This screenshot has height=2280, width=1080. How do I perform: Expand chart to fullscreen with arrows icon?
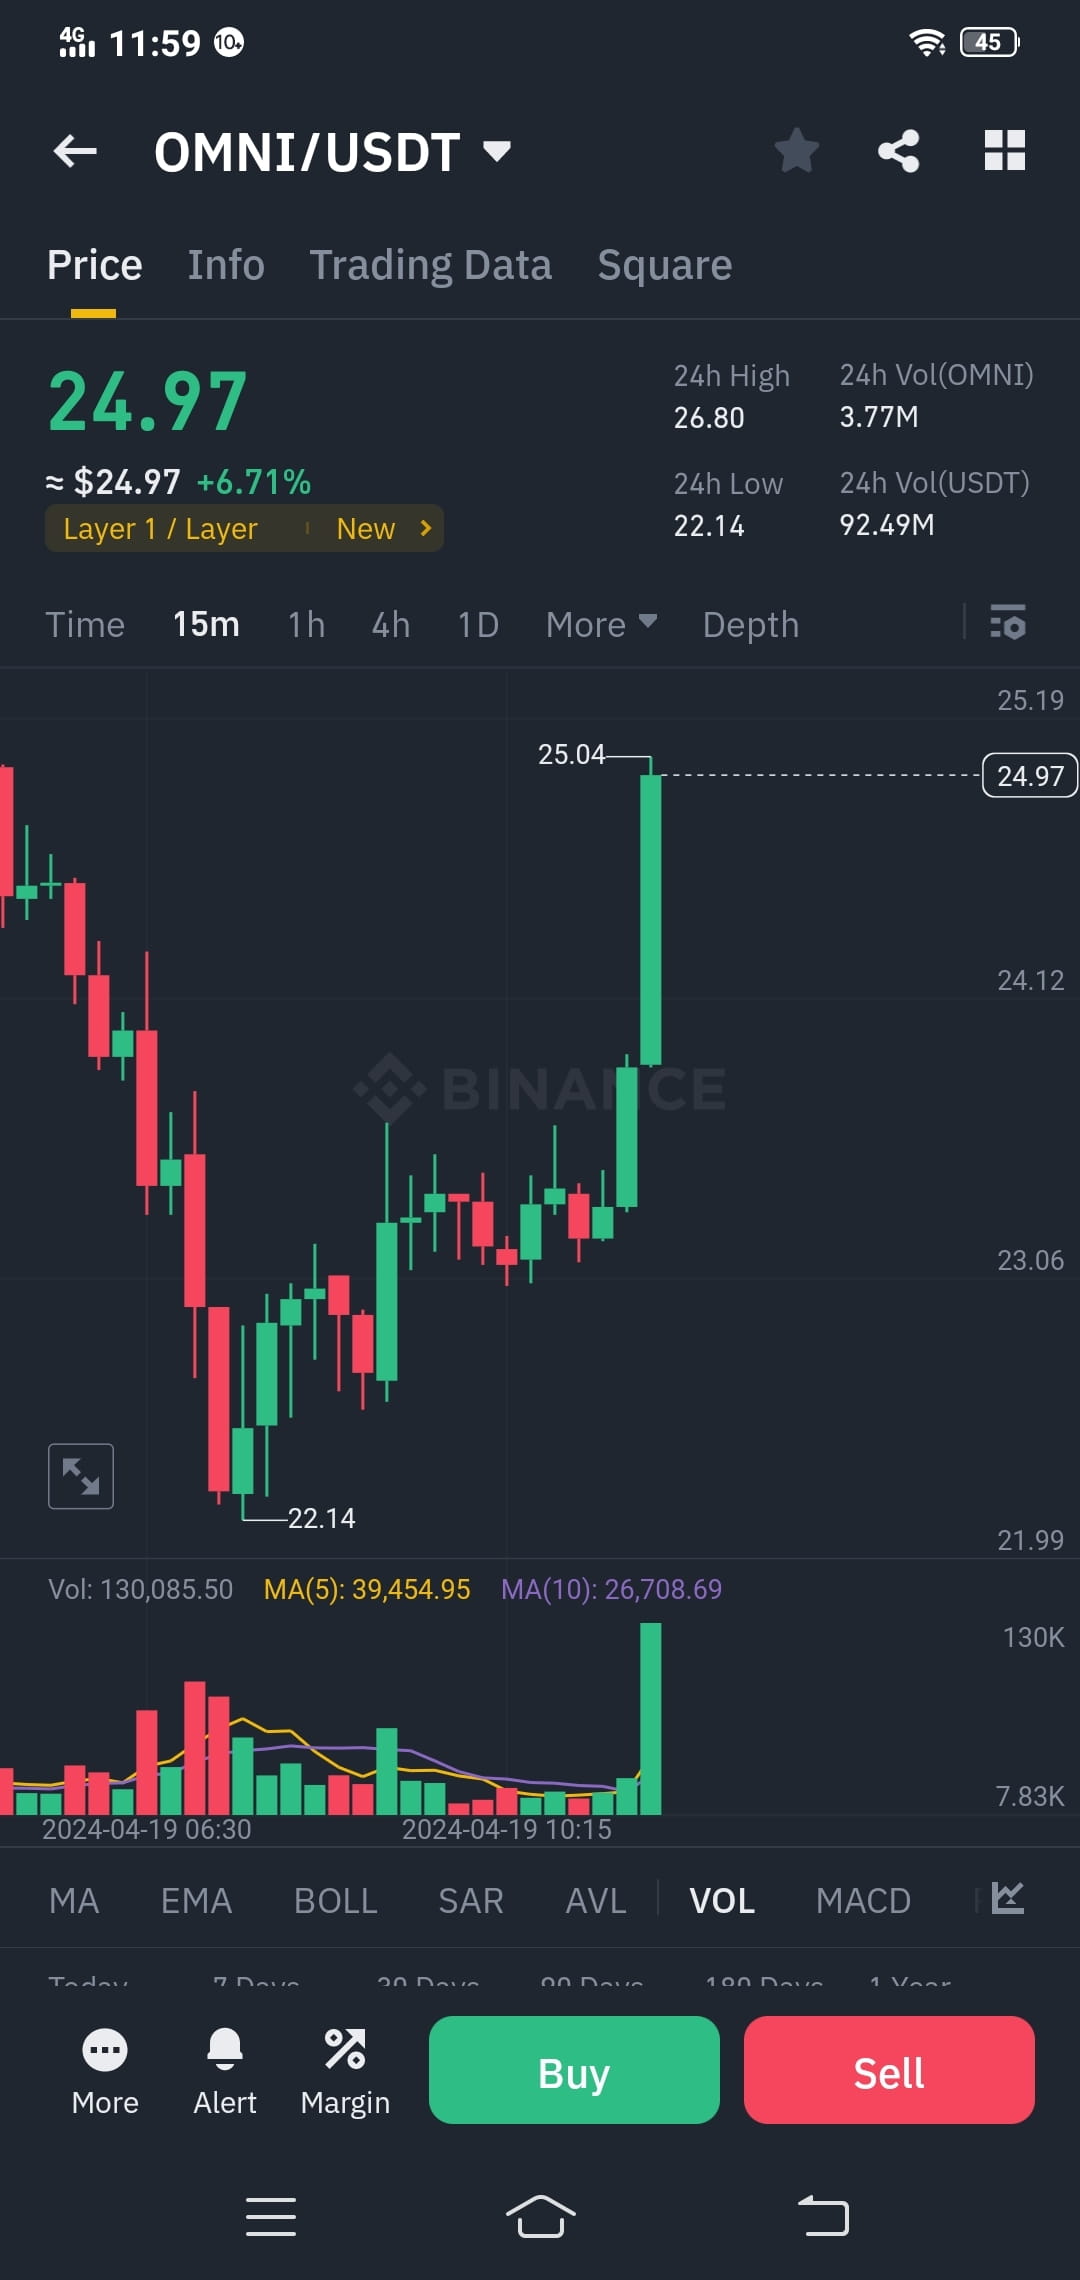(x=80, y=1475)
